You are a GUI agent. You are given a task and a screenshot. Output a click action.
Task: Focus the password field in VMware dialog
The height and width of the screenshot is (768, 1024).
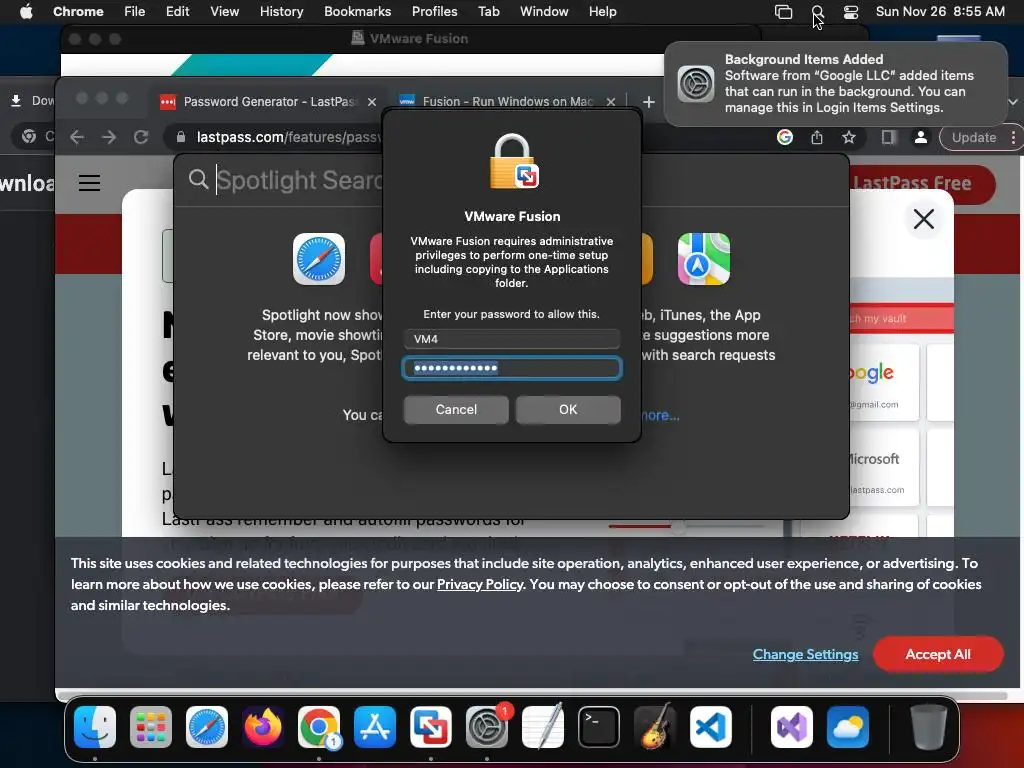click(x=511, y=368)
